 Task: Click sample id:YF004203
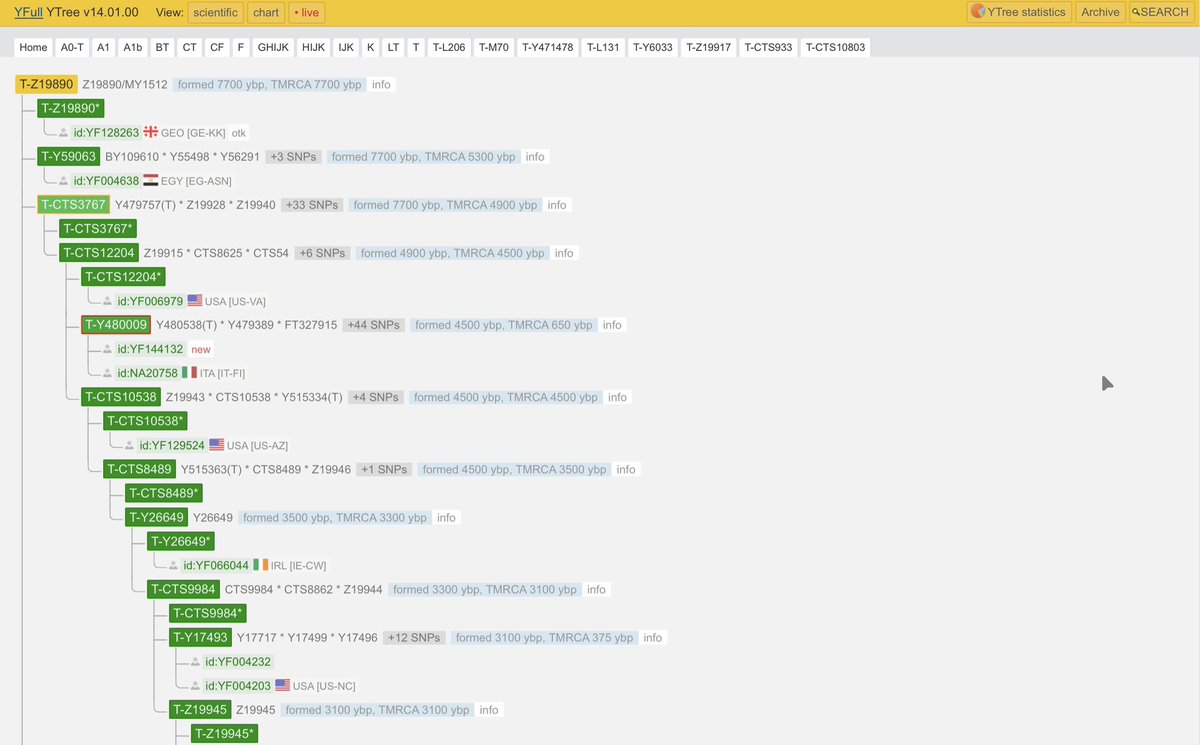click(238, 685)
